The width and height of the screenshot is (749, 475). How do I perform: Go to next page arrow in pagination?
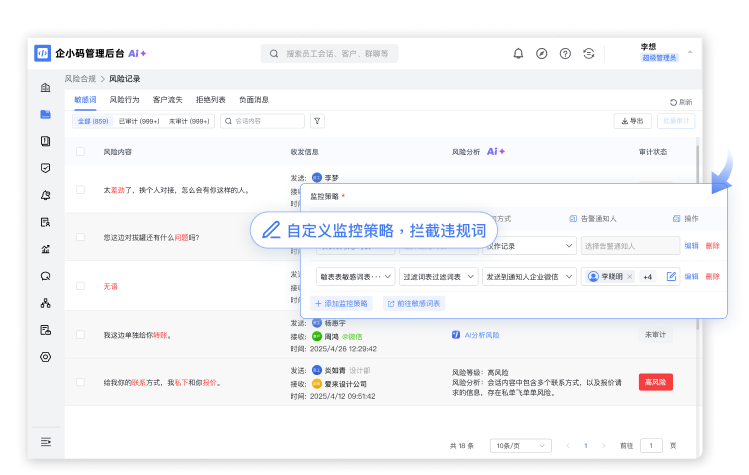coord(604,445)
